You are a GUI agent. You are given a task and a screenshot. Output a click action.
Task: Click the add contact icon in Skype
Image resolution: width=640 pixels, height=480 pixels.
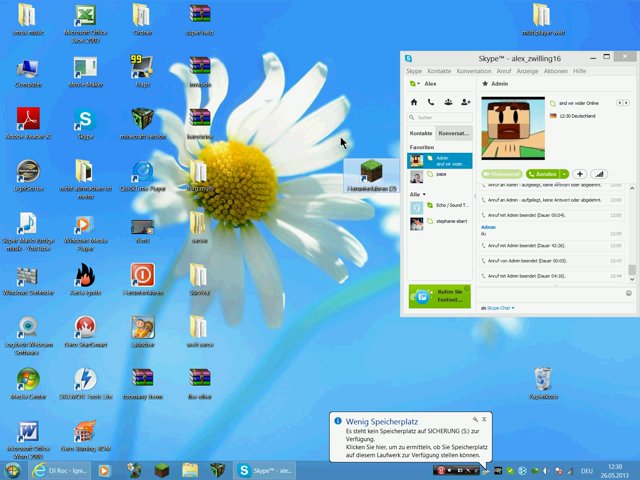465,102
